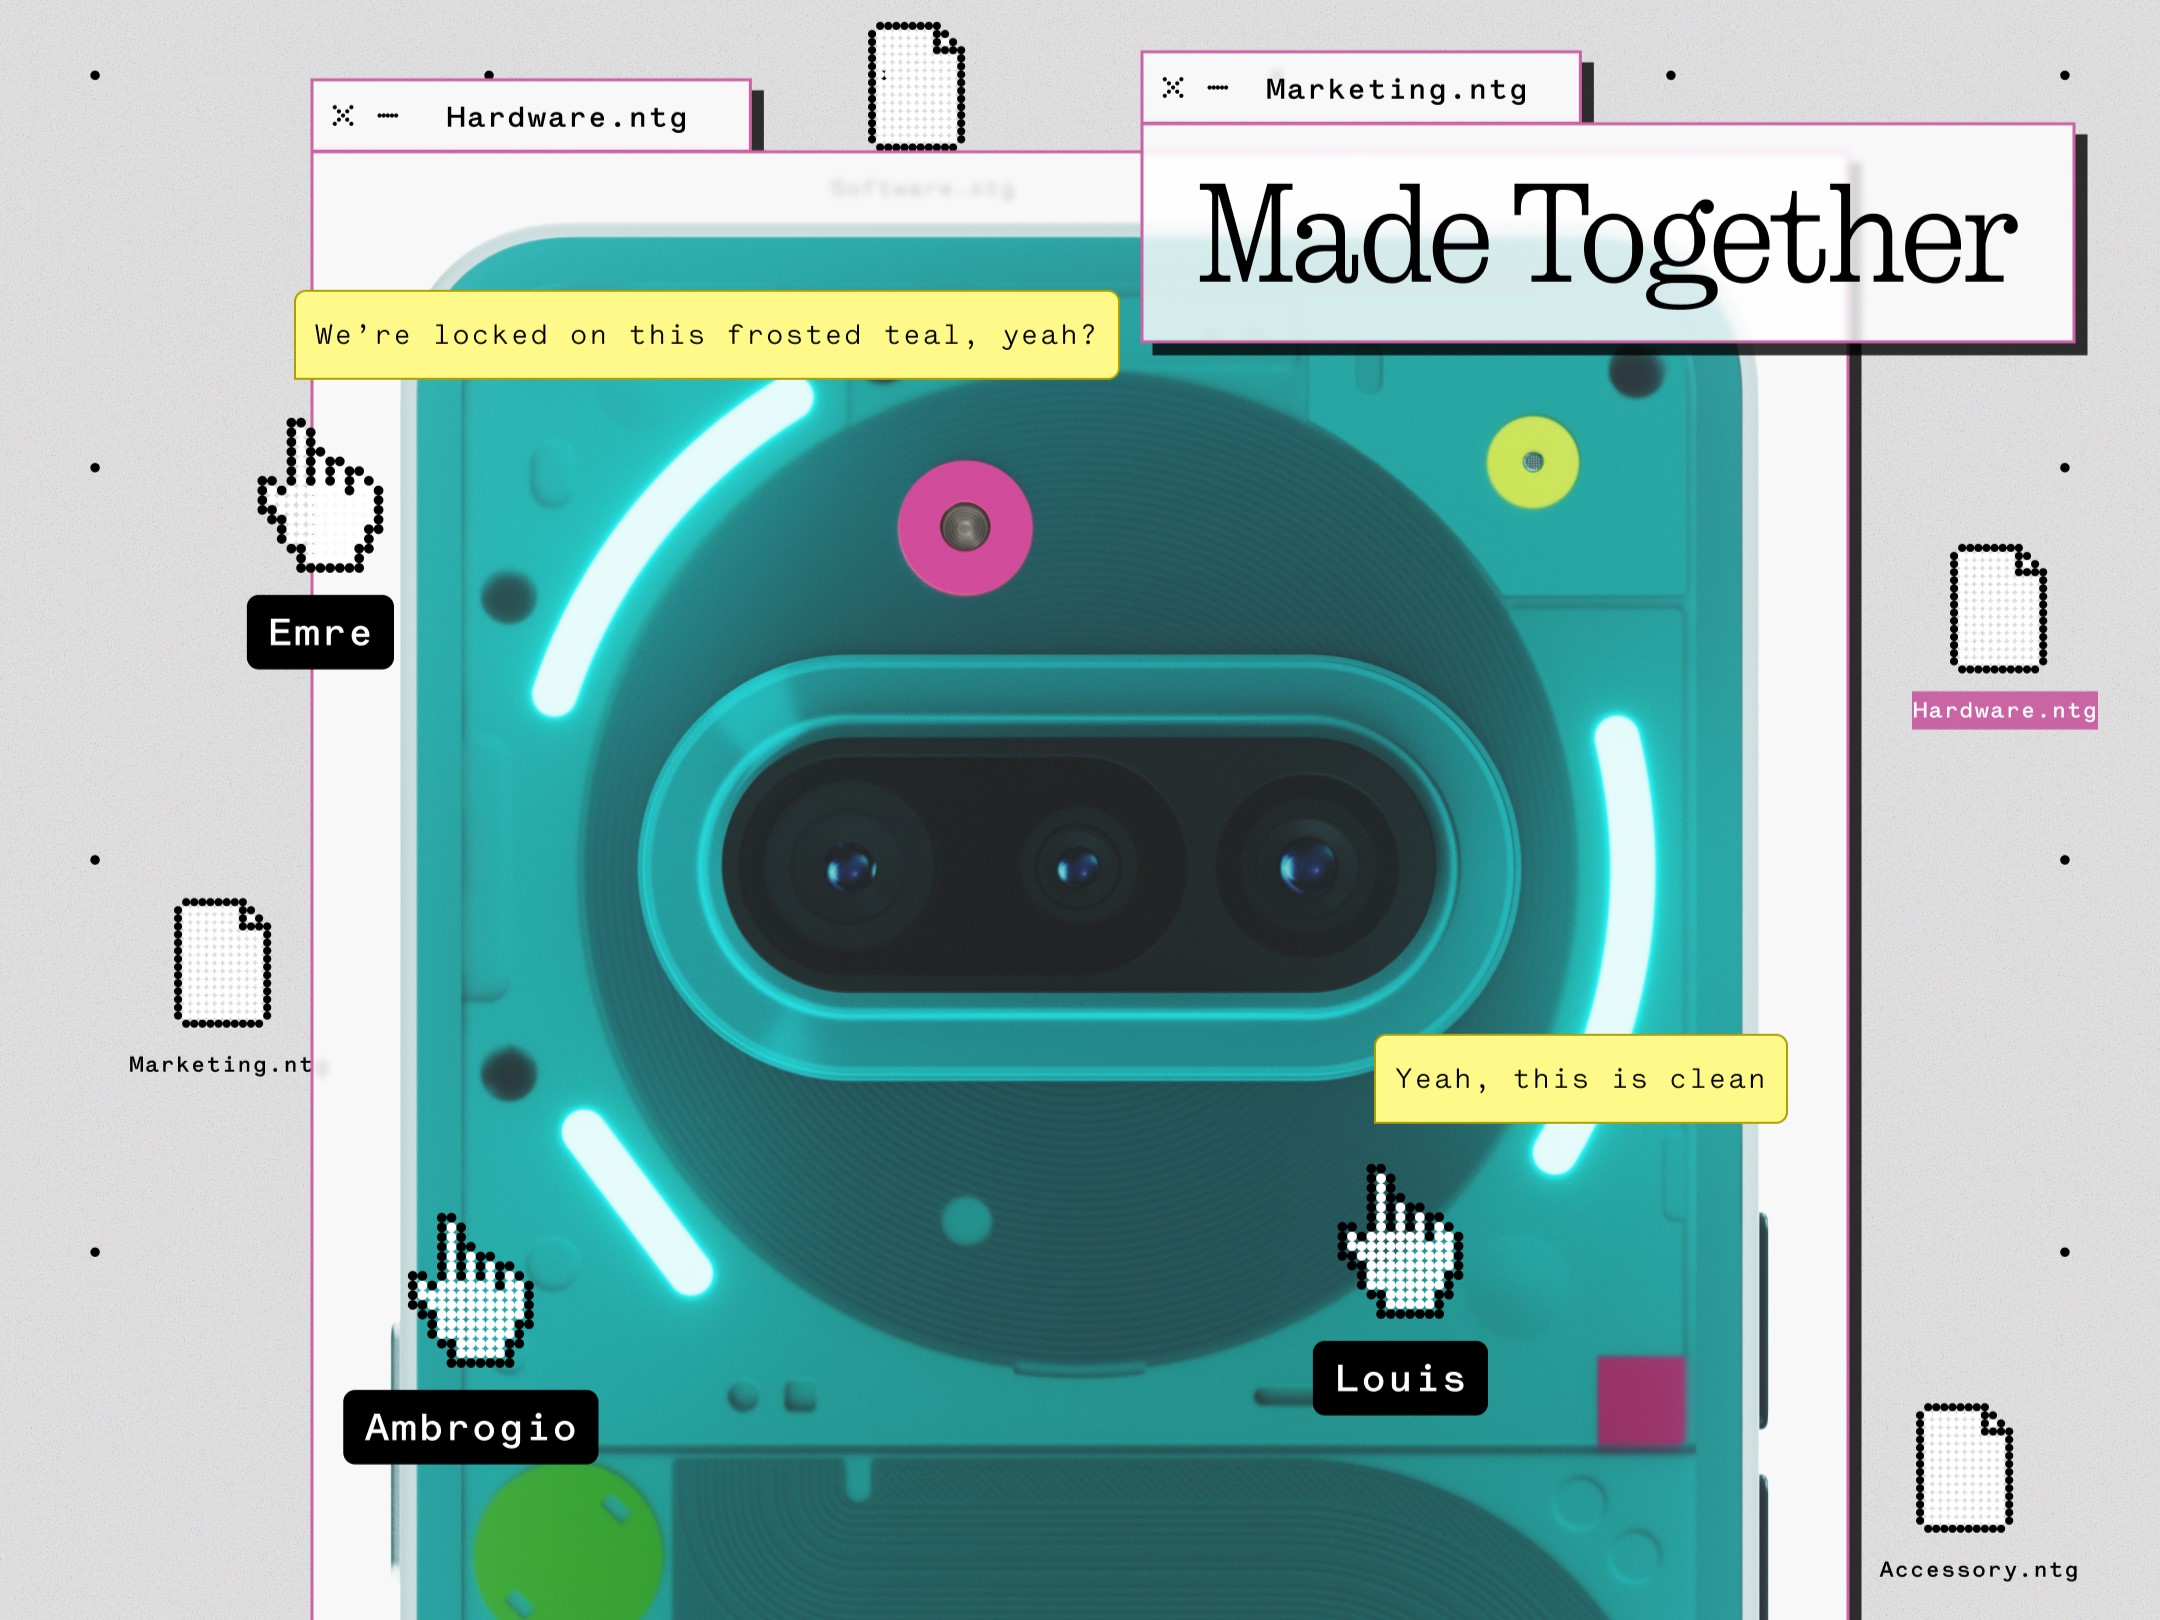This screenshot has width=2160, height=1620.
Task: Click the Emre name tag
Action: pyautogui.click(x=320, y=632)
